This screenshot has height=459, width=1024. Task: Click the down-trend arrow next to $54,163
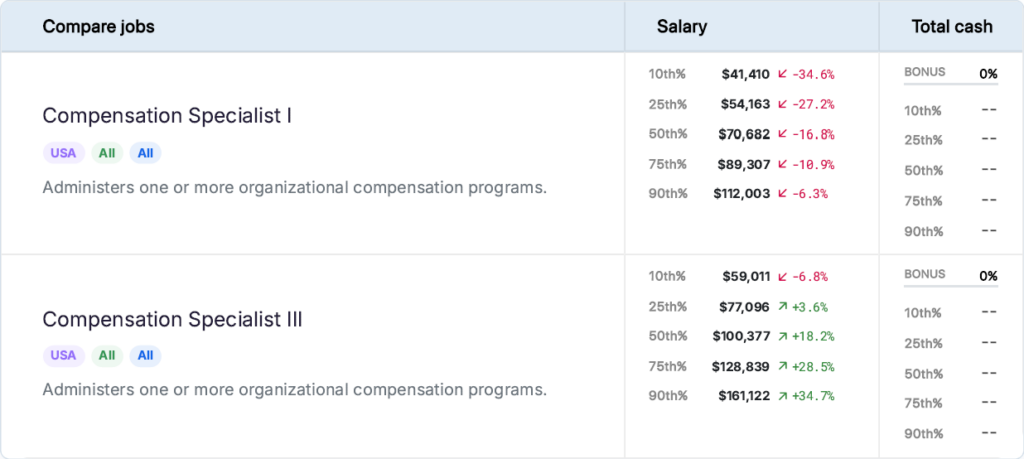(782, 104)
